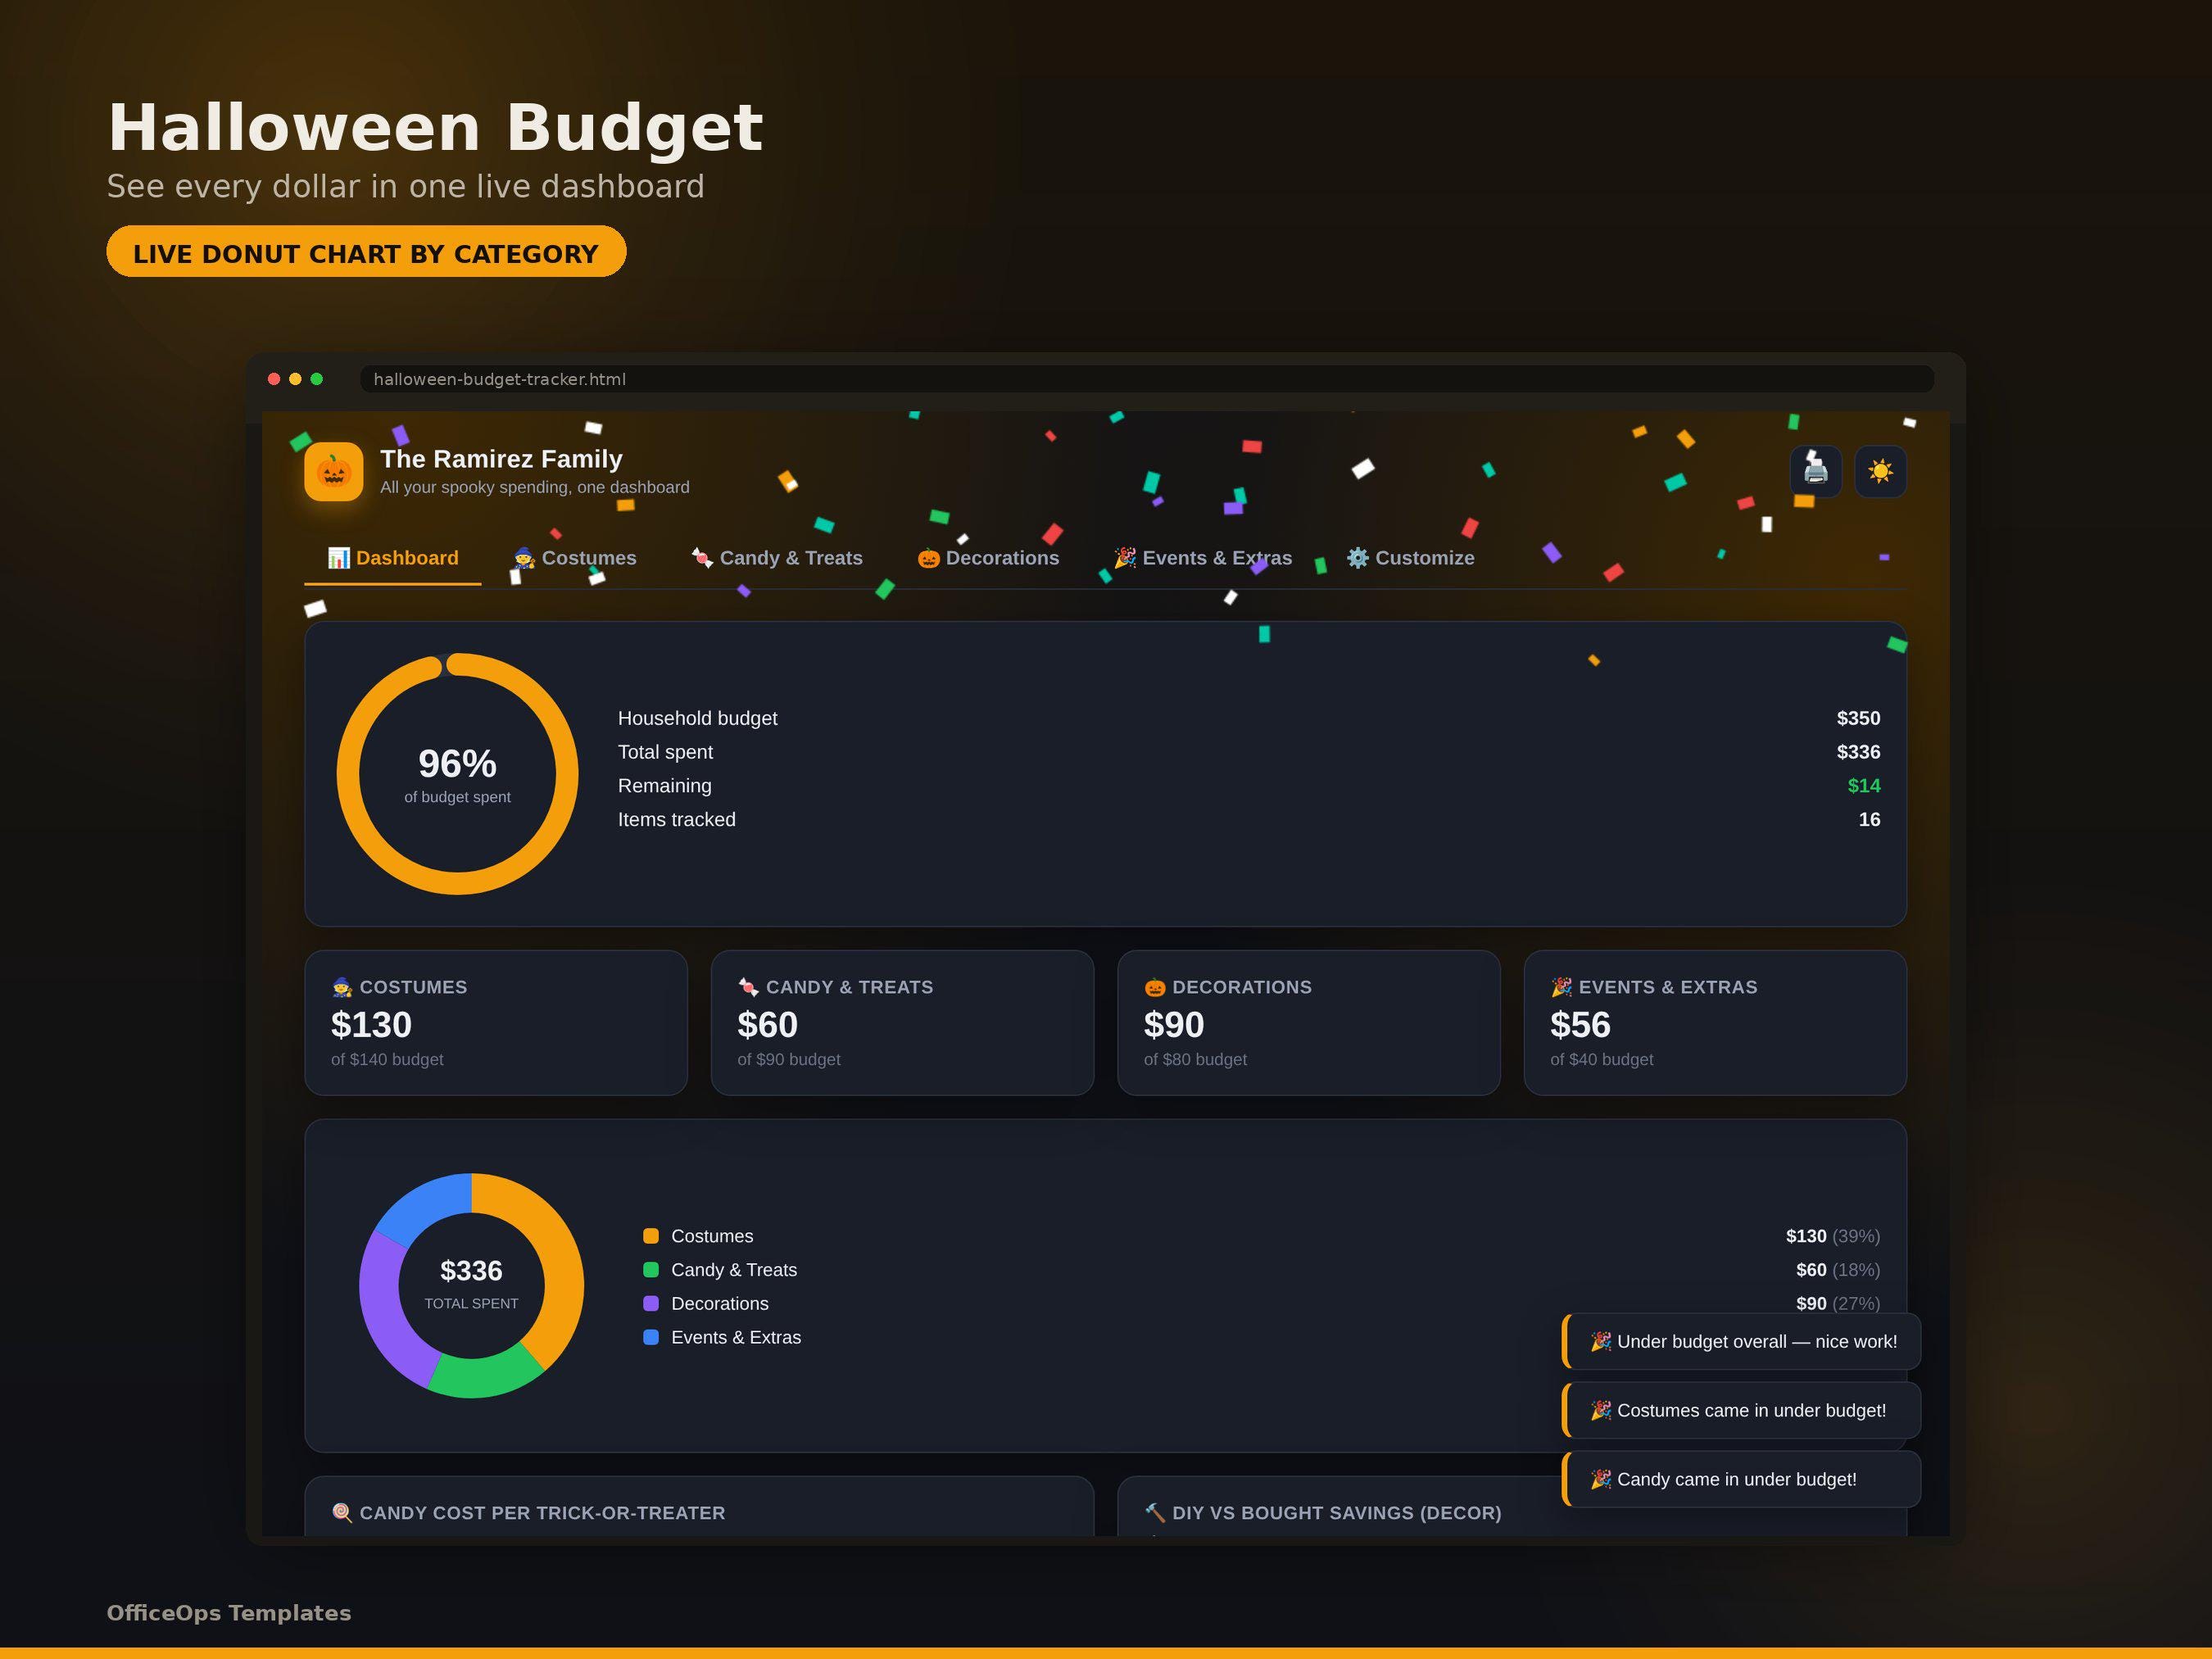Click the purple Decorations legend swatch
The height and width of the screenshot is (1659, 2212).
coord(651,1304)
